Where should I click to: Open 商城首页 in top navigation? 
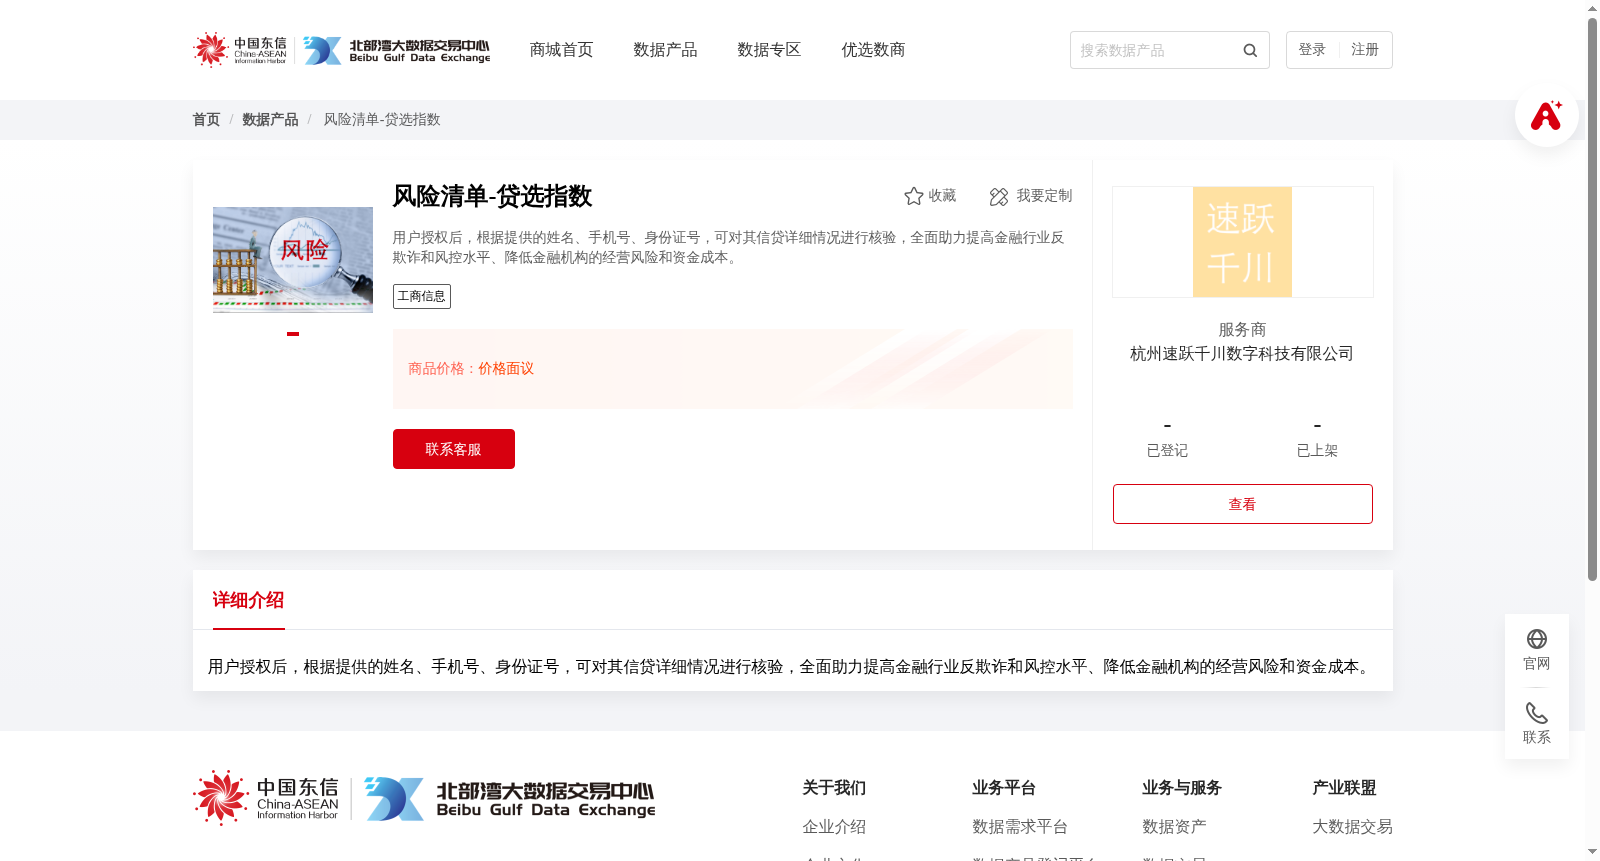tap(561, 50)
